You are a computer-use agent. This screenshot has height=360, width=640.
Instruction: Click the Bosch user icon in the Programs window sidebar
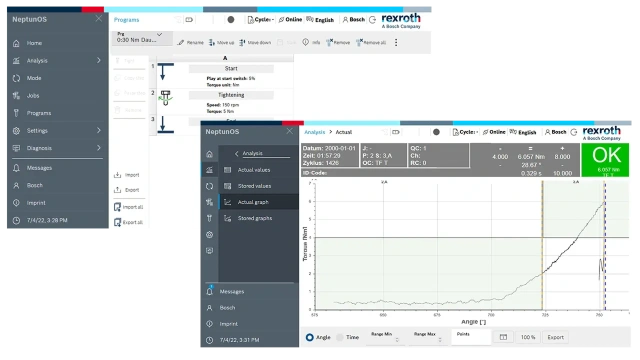[16, 185]
